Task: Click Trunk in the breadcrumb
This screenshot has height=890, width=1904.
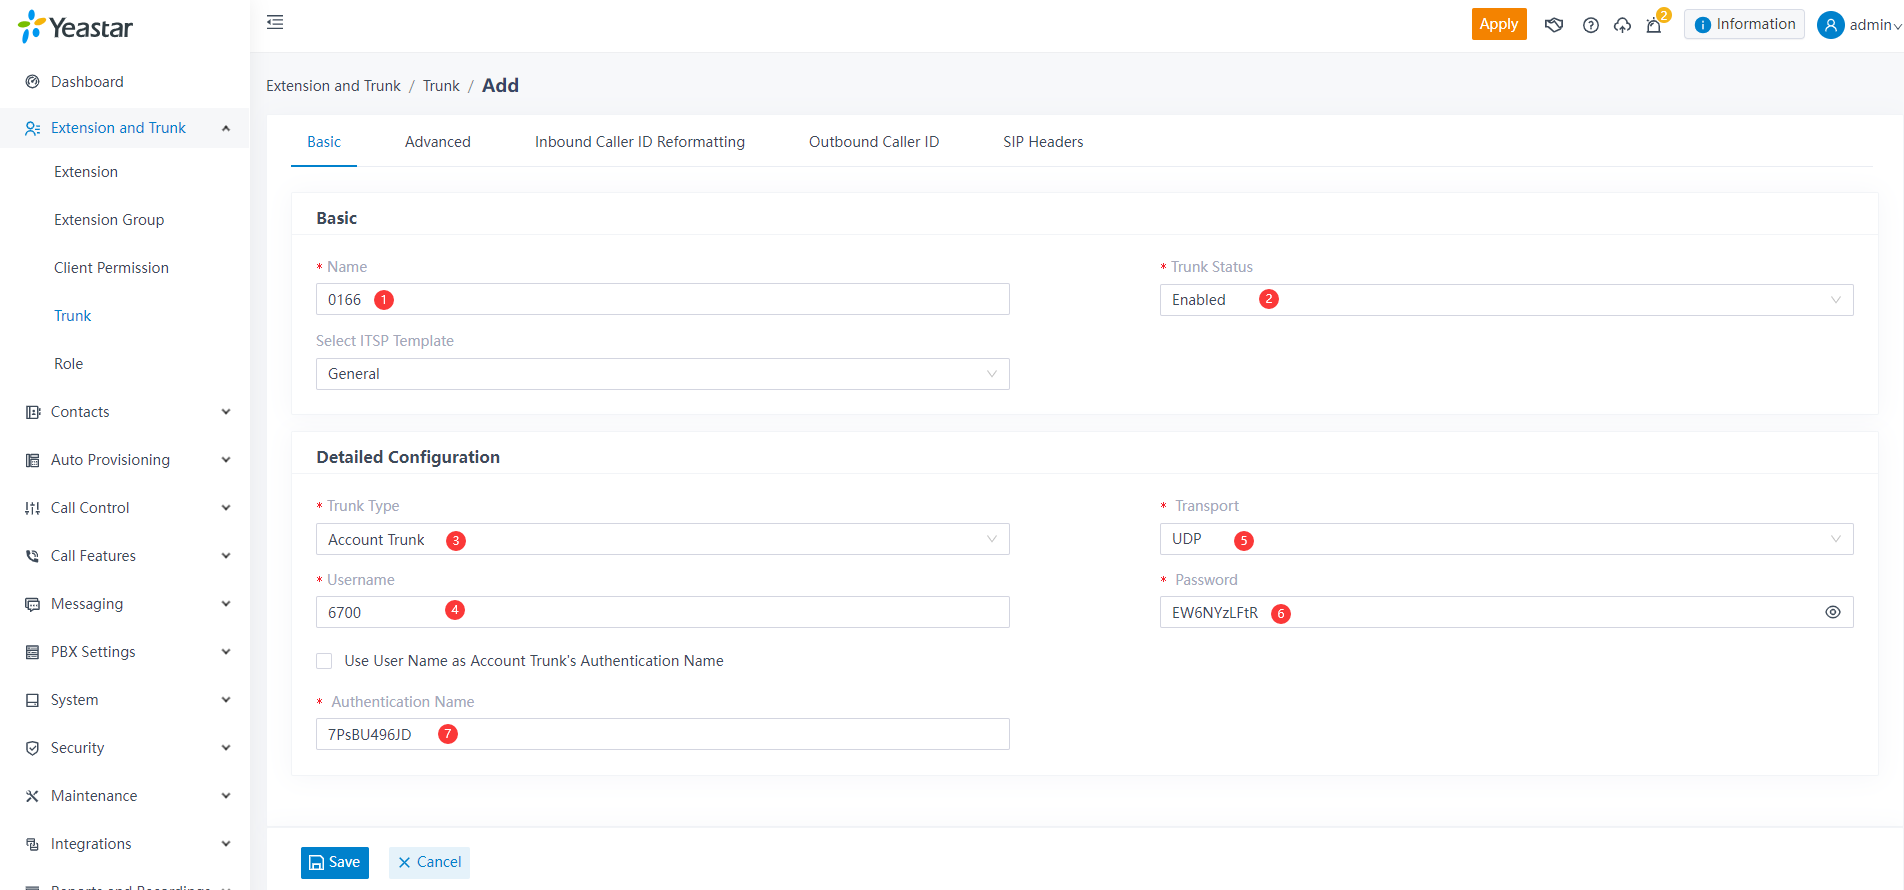Action: tap(441, 86)
